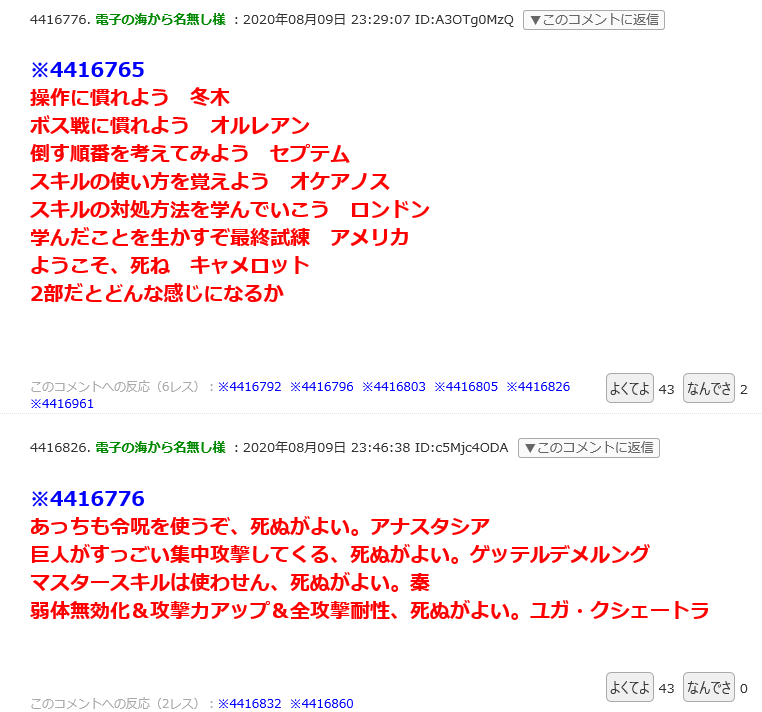
Task: Go to reaction link ※4416803
Action: pyautogui.click(x=394, y=387)
